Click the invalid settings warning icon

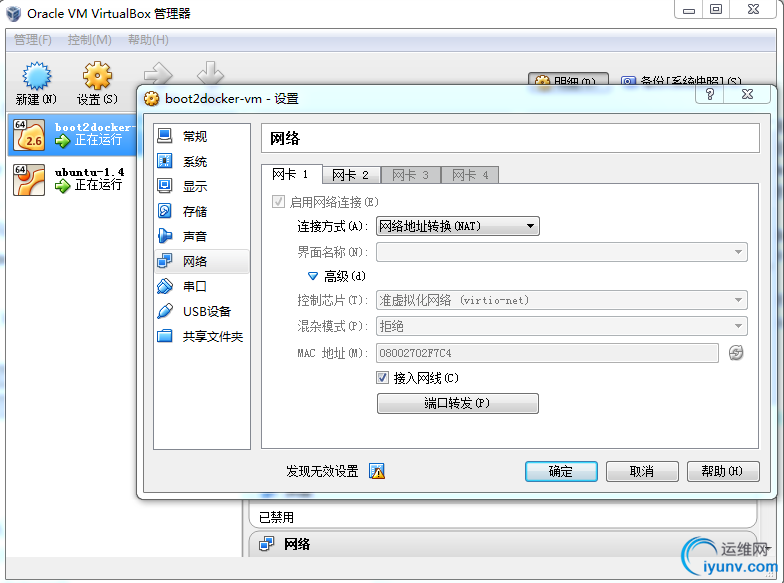click(x=377, y=471)
